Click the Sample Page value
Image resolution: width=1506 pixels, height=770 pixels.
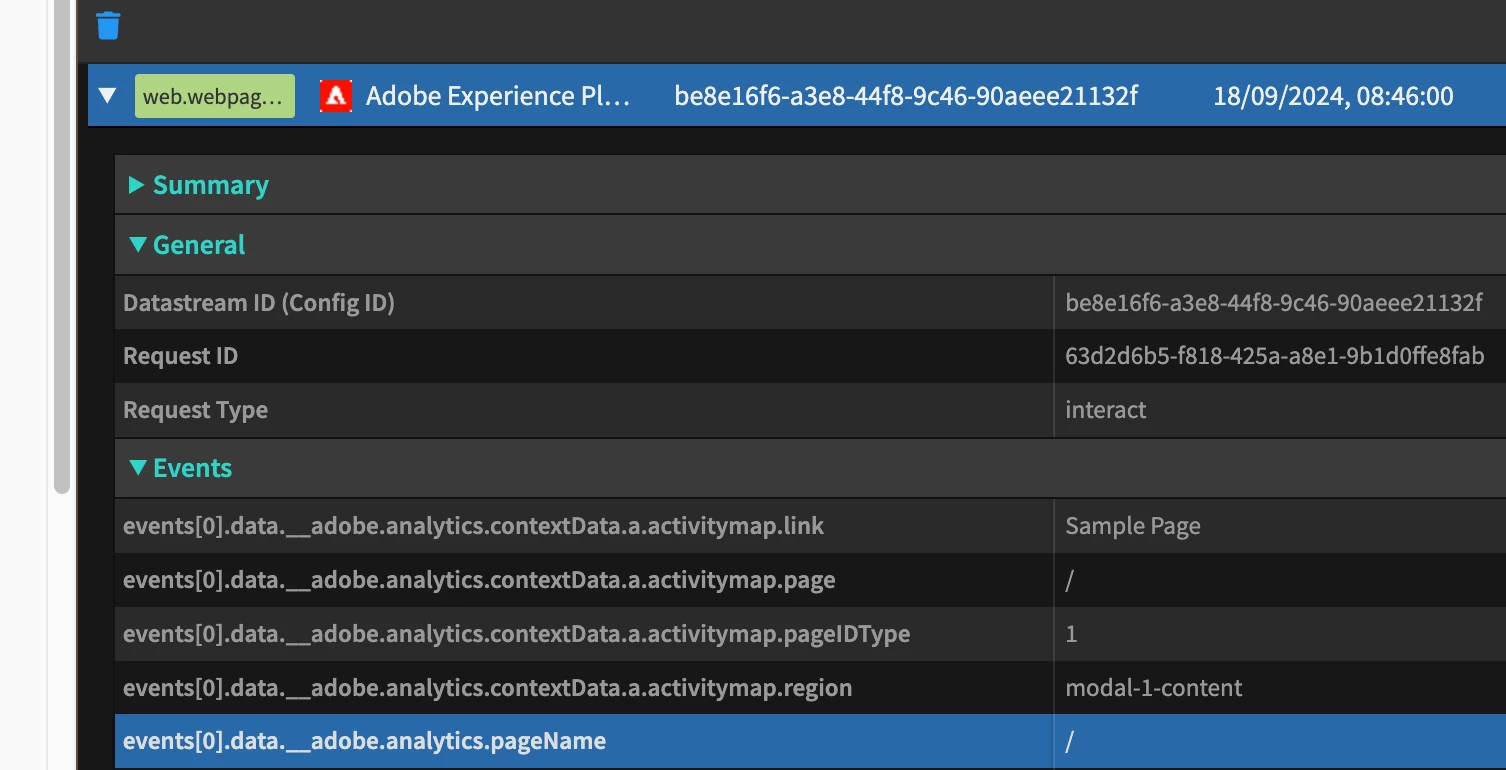[1133, 526]
